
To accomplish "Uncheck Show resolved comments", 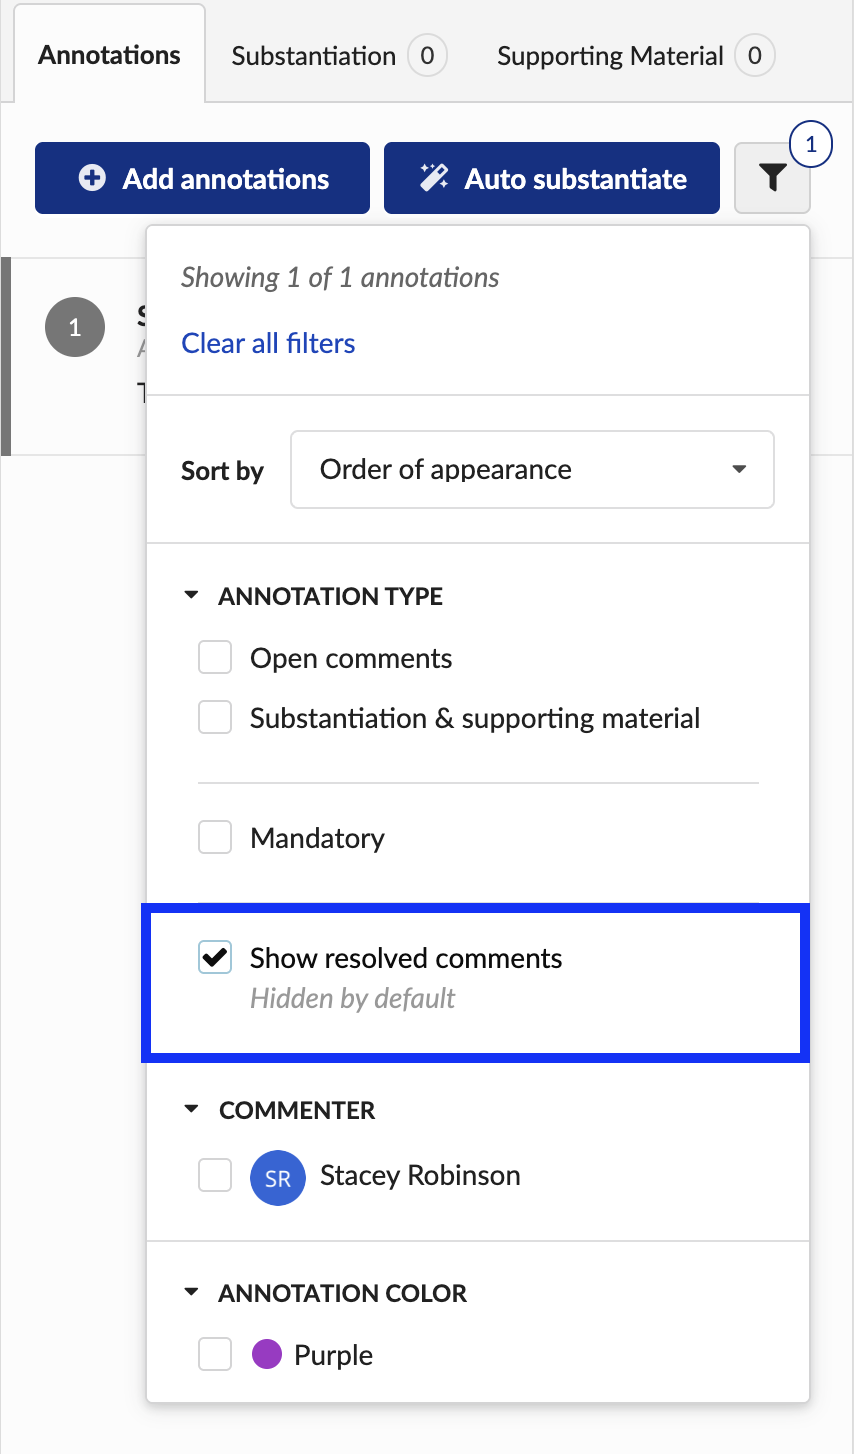I will (215, 957).
